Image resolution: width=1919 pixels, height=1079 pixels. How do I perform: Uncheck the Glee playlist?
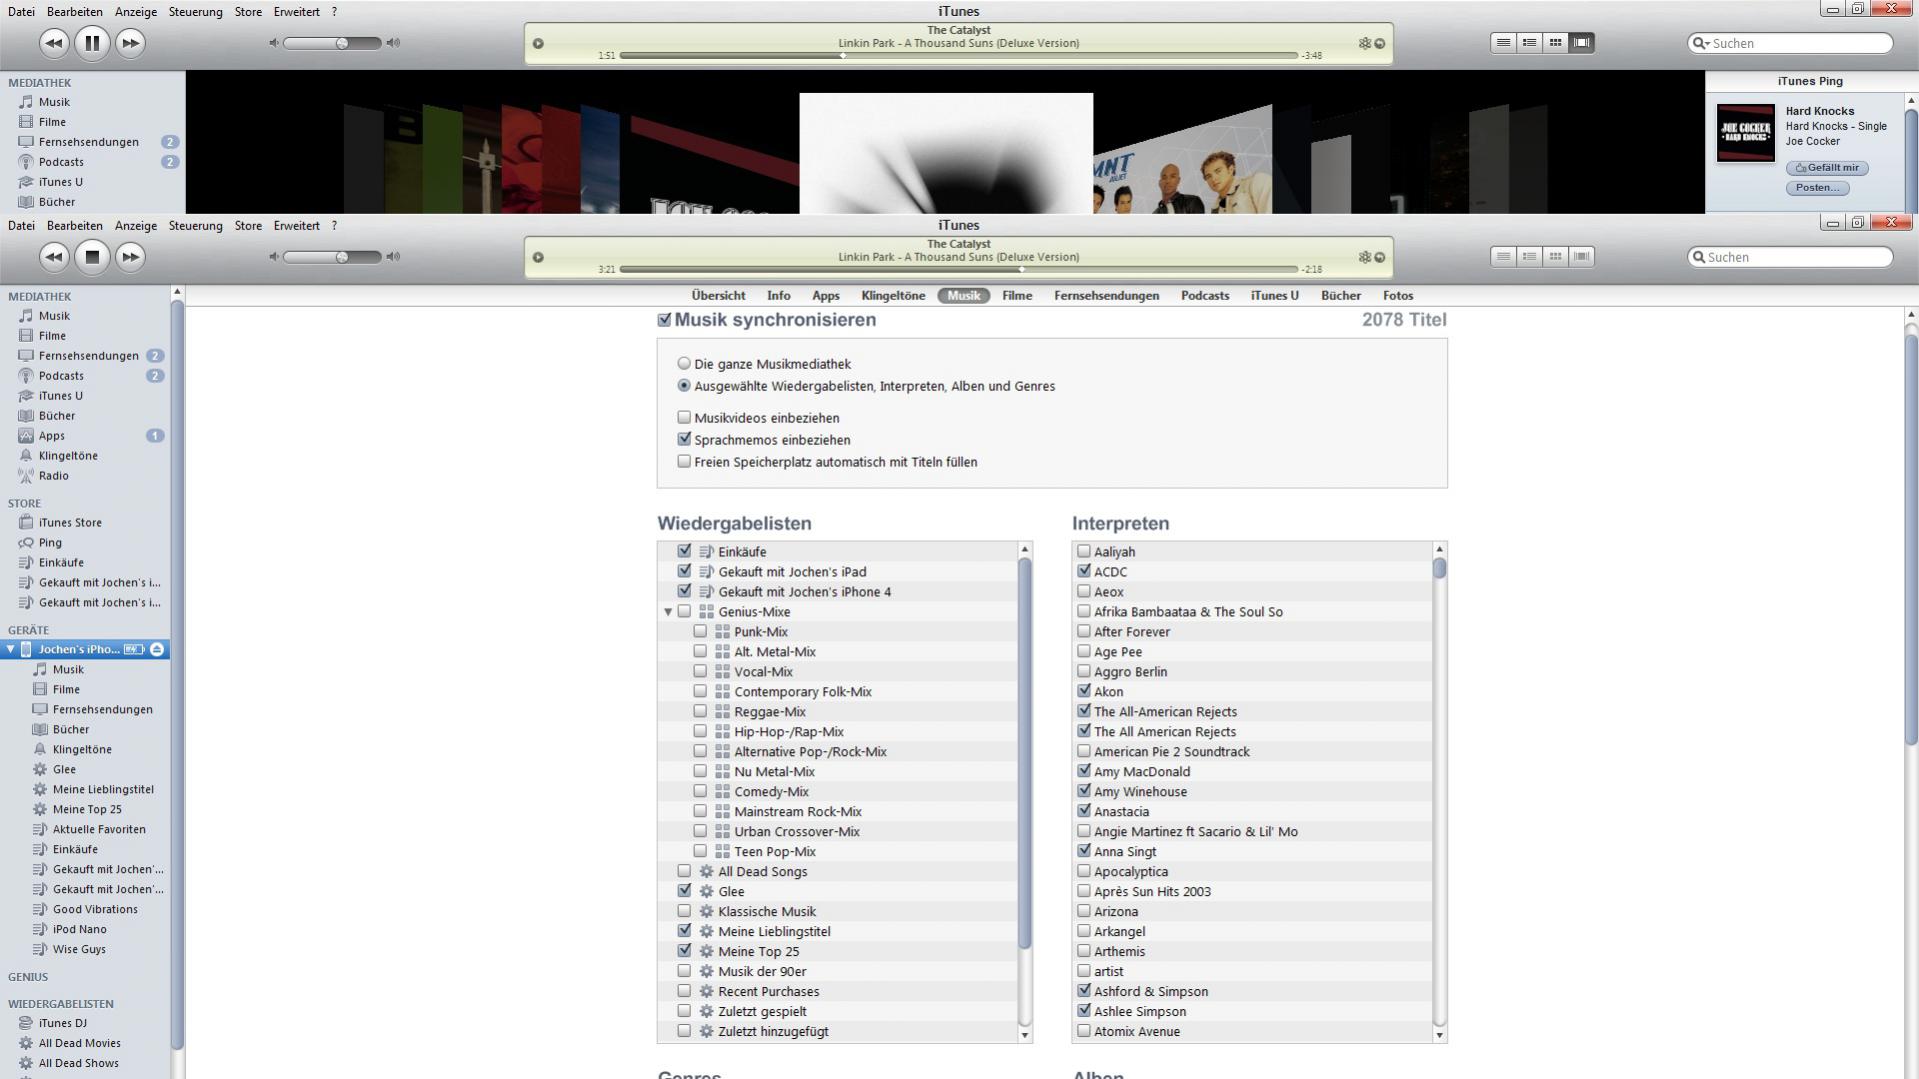684,891
